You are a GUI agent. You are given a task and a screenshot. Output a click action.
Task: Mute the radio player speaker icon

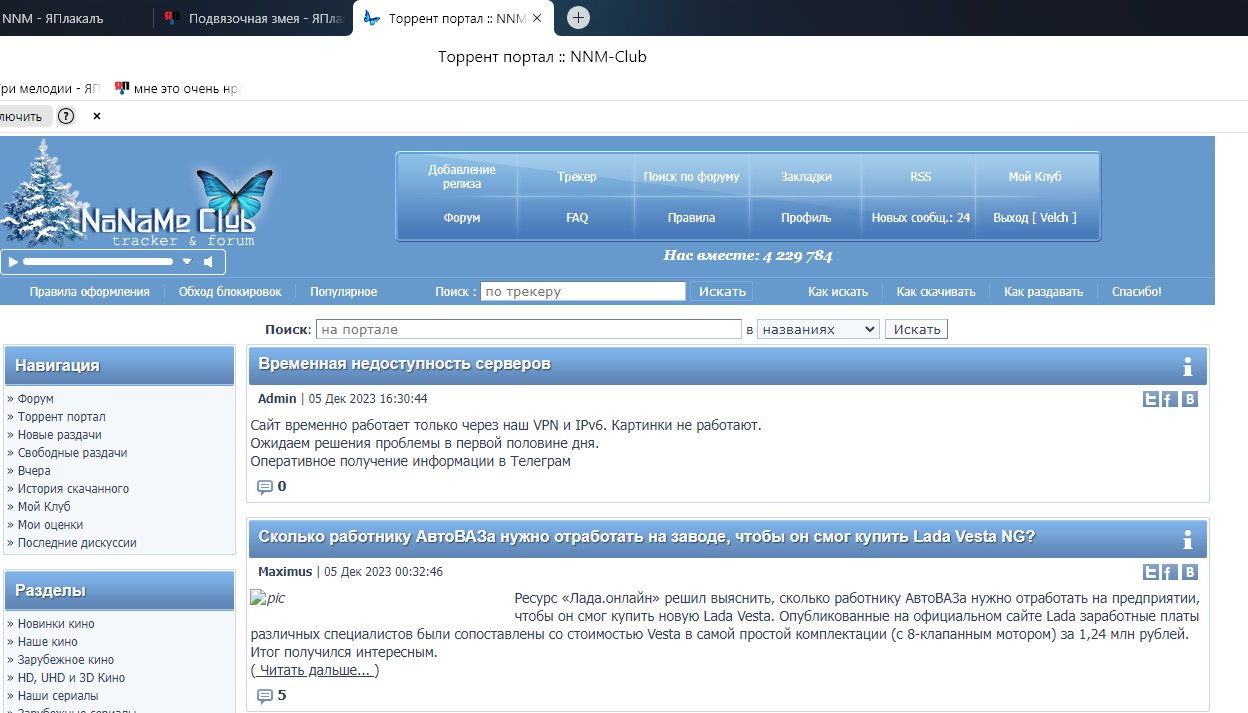(209, 262)
